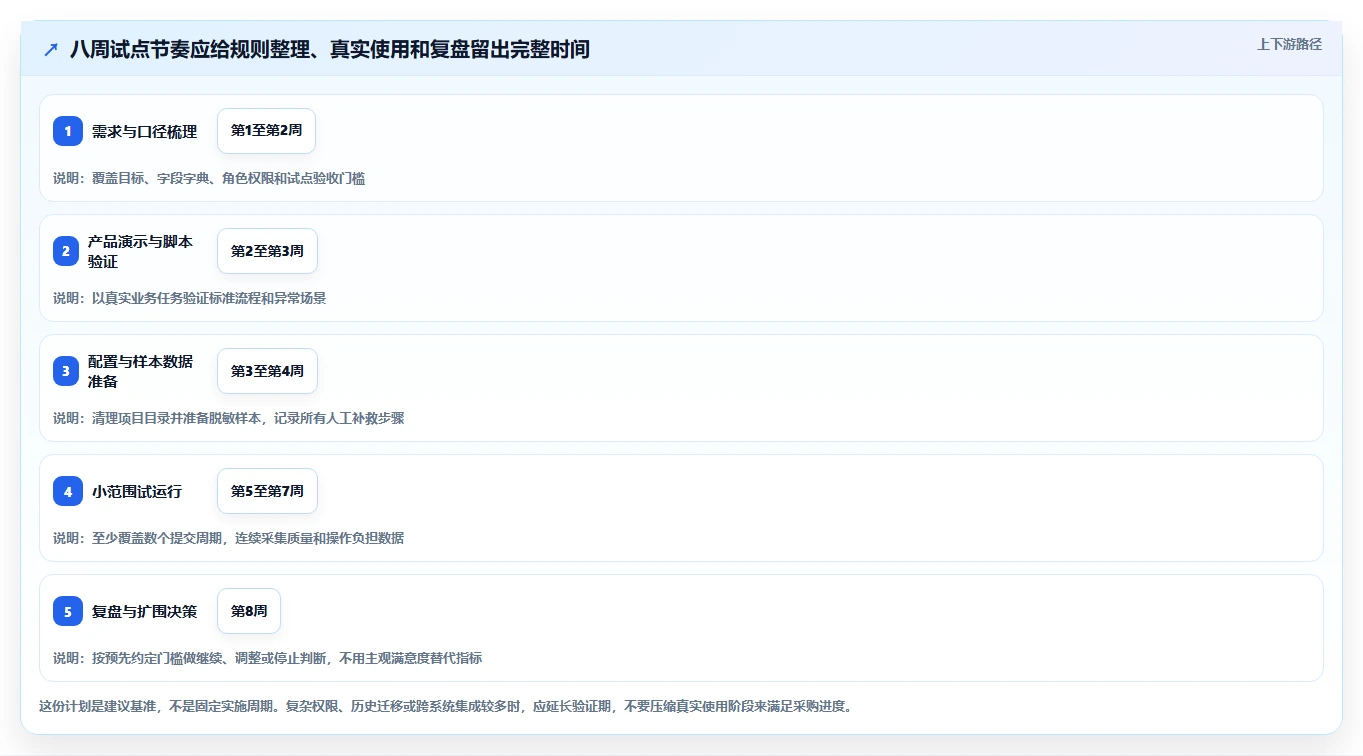Click the step title 复盘与扩围决策
Image resolution: width=1363 pixels, height=756 pixels.
[144, 611]
